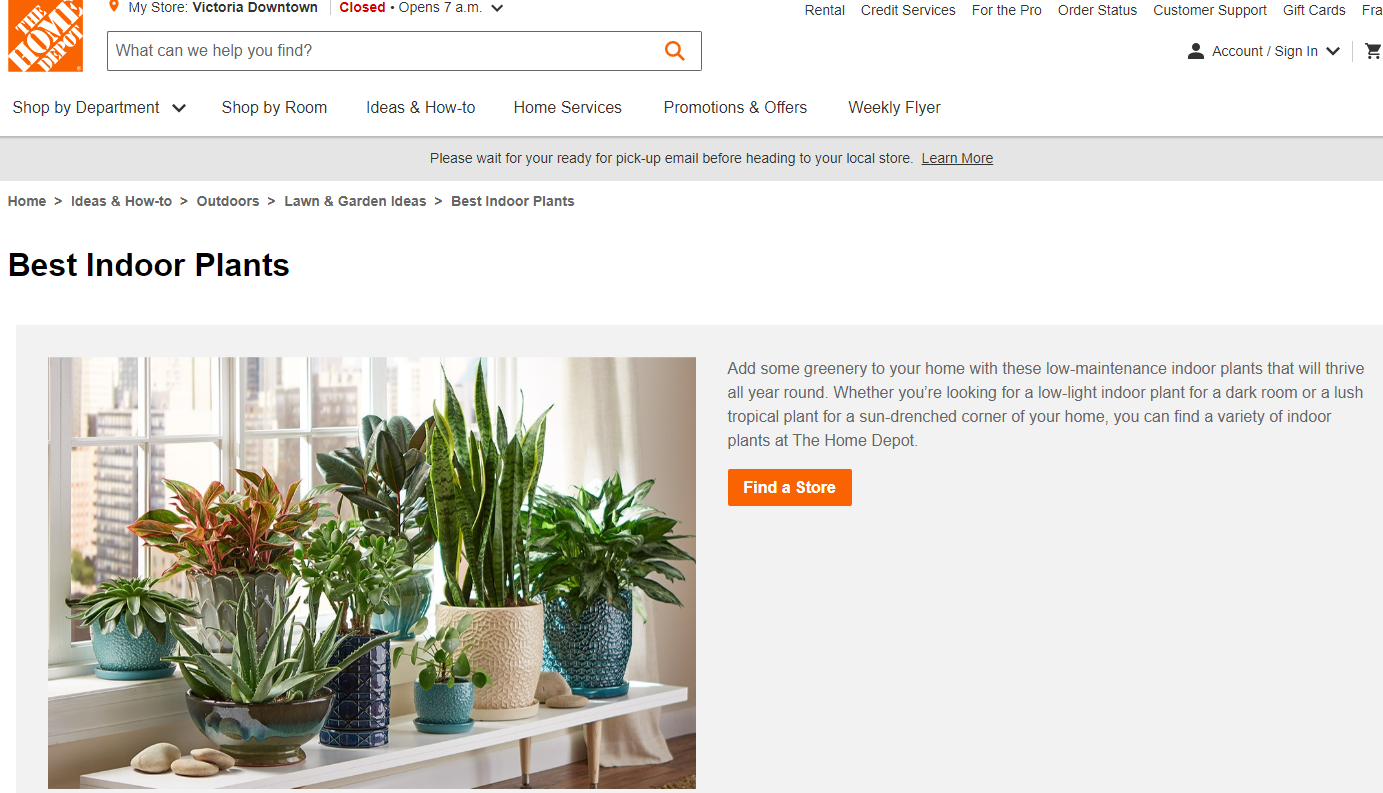Follow the Learn More link
The image size is (1383, 793).
[x=957, y=158]
